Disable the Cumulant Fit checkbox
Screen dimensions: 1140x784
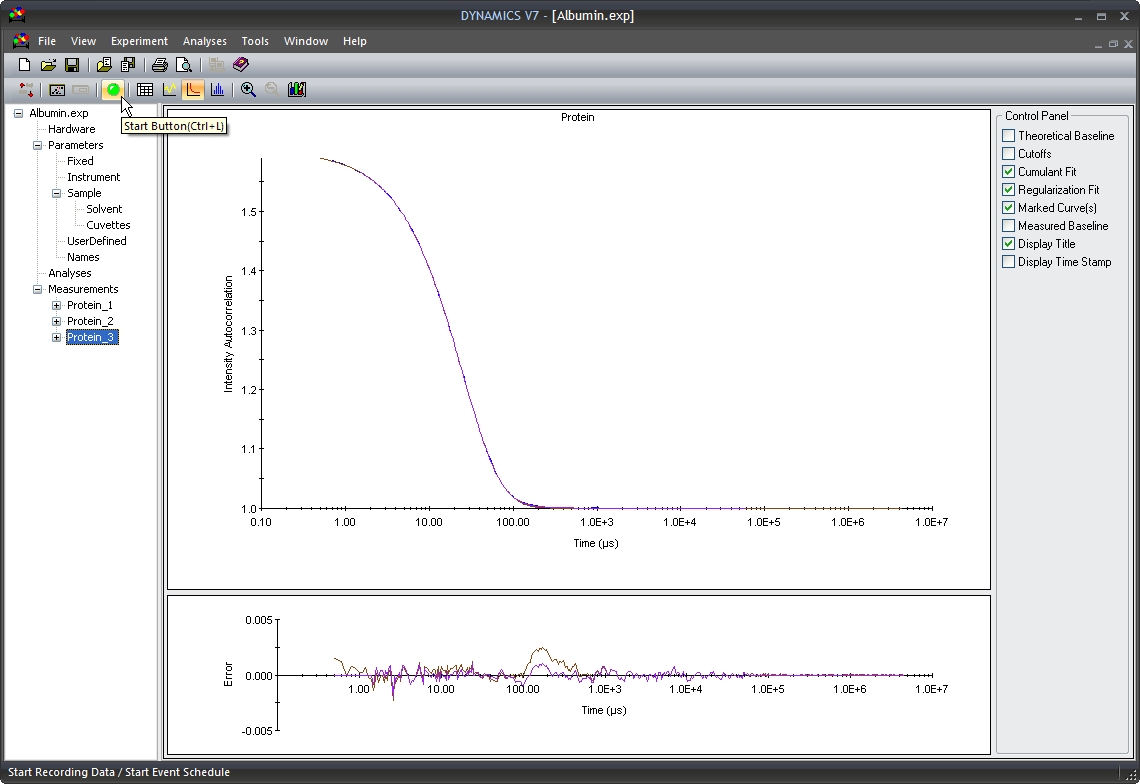click(1008, 171)
